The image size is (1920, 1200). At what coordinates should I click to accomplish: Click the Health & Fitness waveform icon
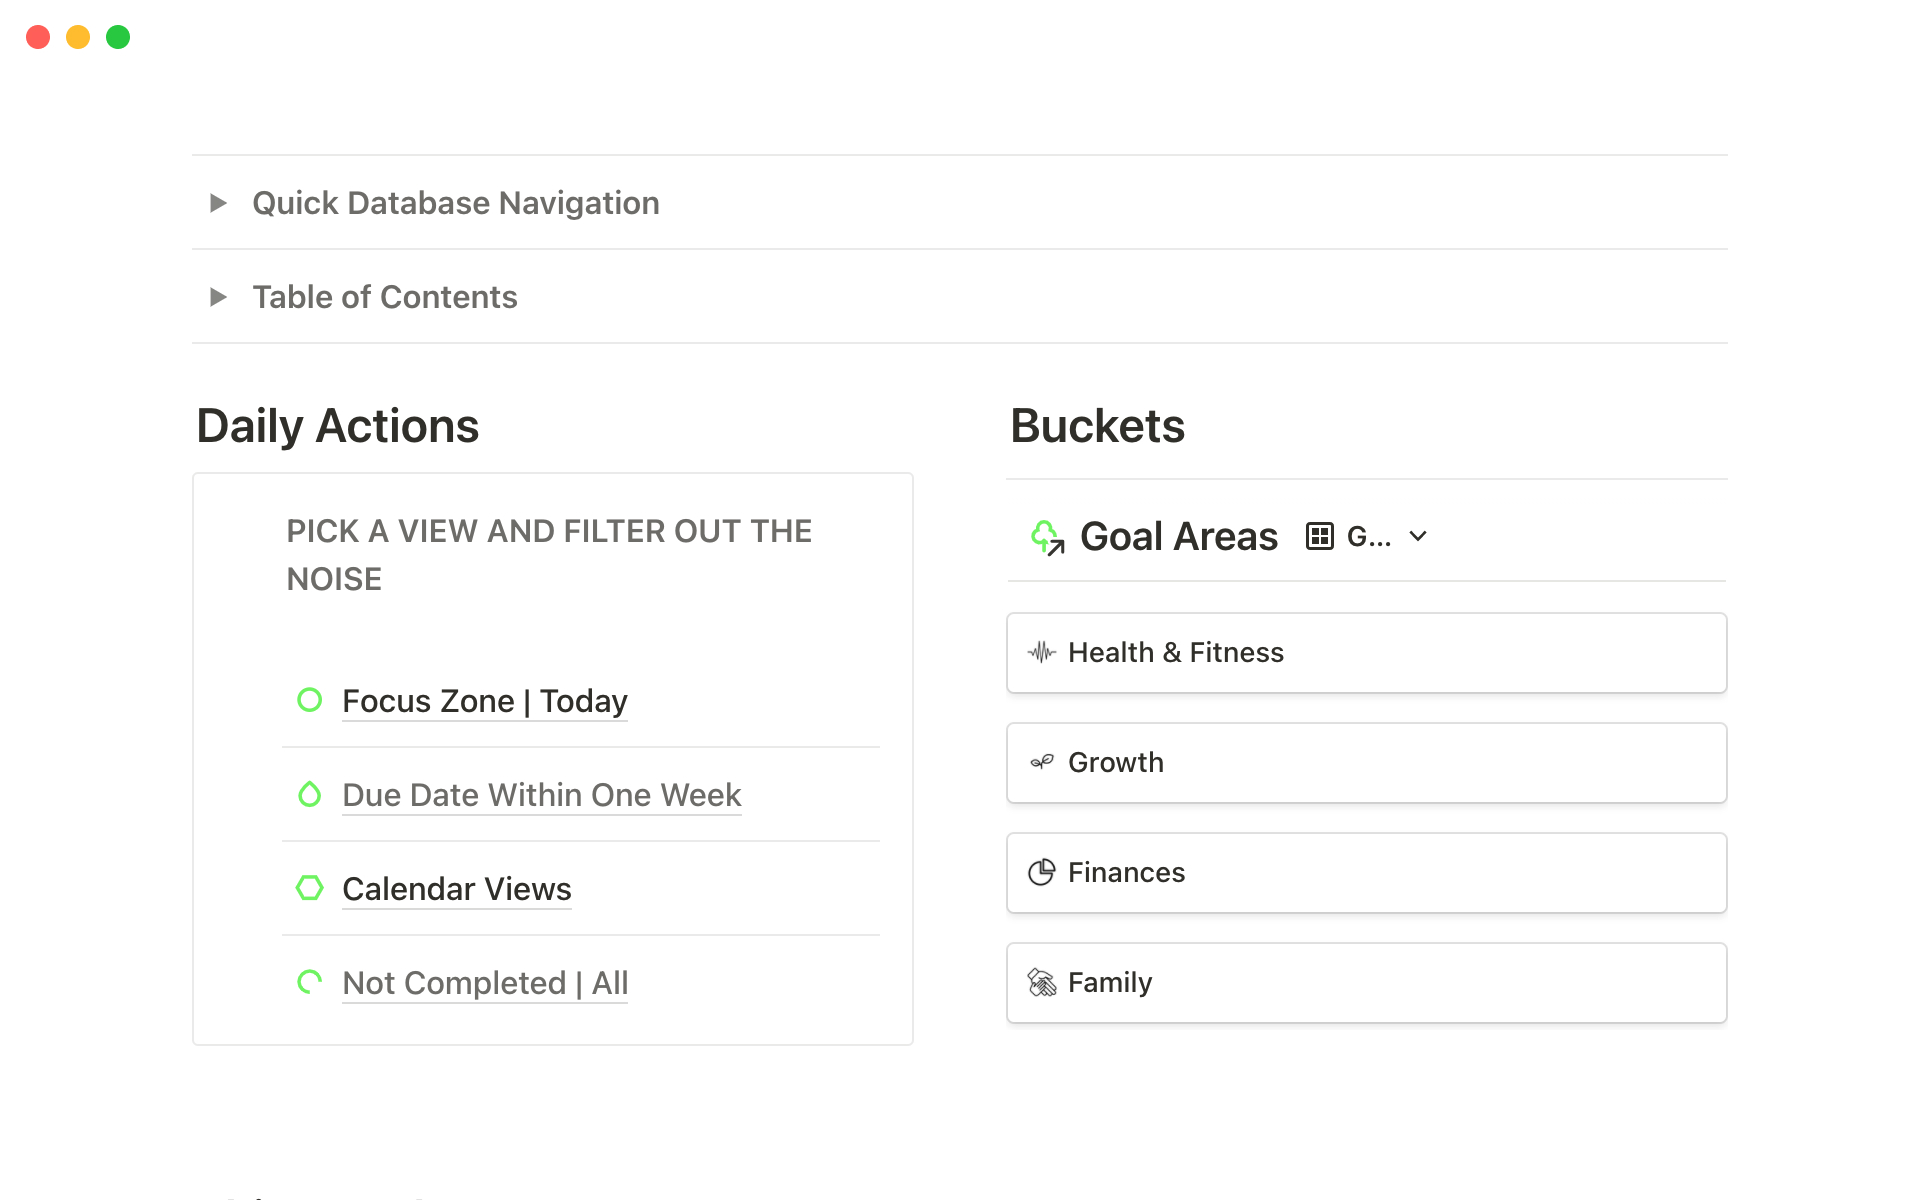(x=1042, y=653)
